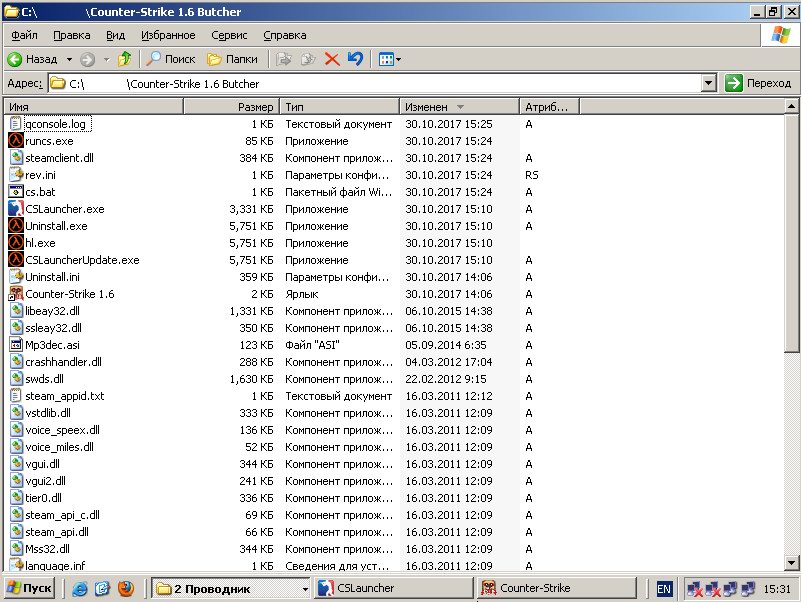
Task: Select the runcs.exe Half-Life icon
Action: point(16,141)
